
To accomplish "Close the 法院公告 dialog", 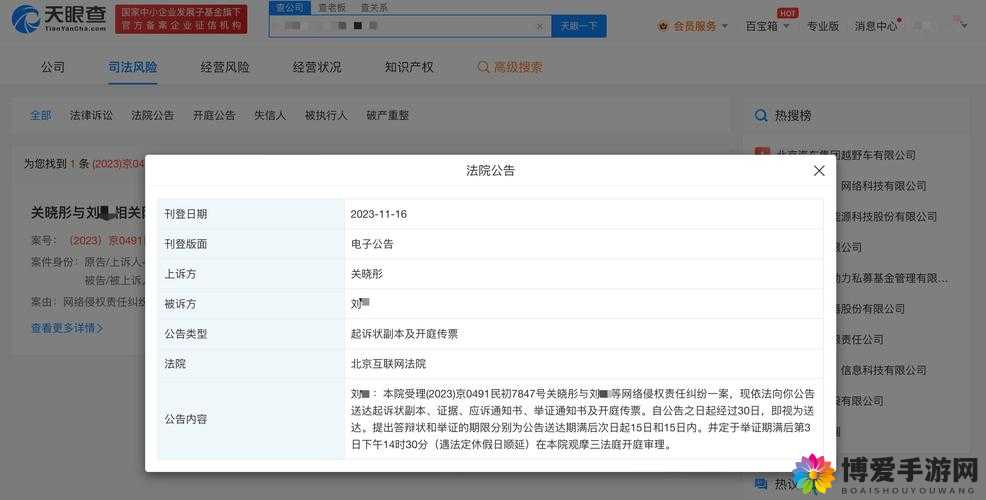I will point(819,170).
